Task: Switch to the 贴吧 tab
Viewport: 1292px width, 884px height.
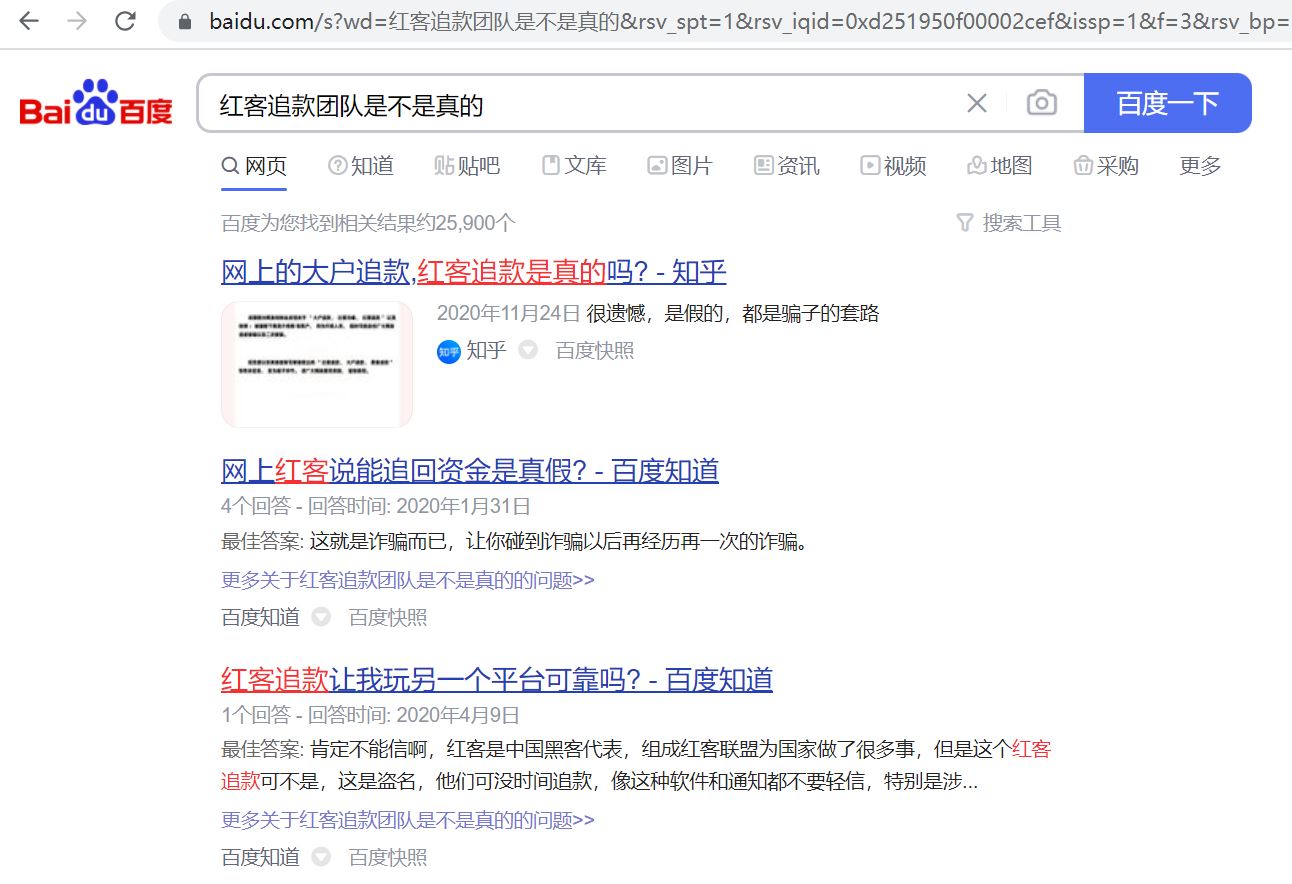Action: coord(467,166)
